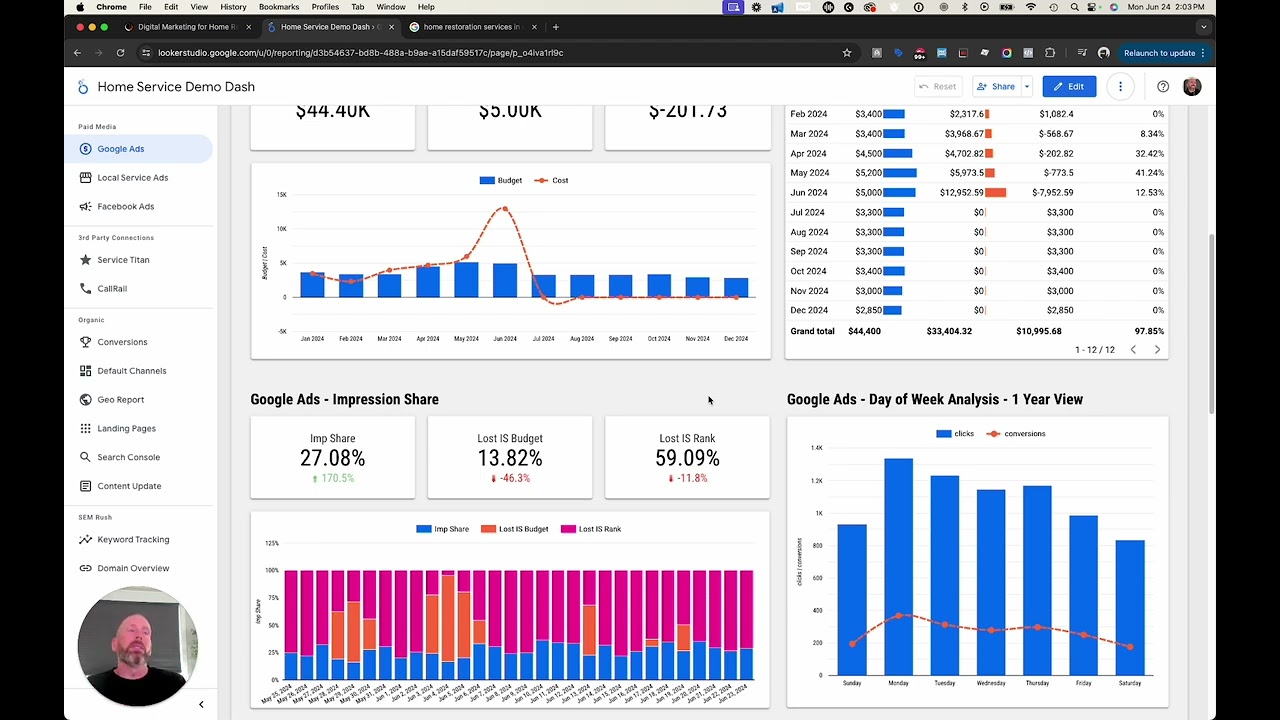Open the Bookmarks menu in menu bar

[x=279, y=7]
